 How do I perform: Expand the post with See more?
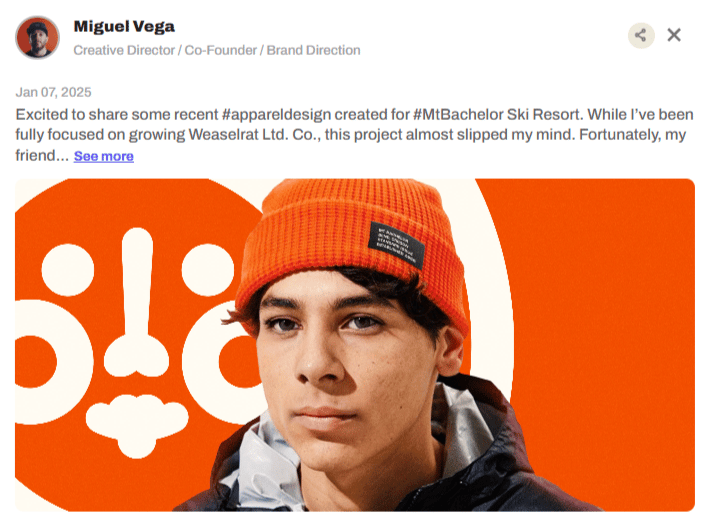104,156
